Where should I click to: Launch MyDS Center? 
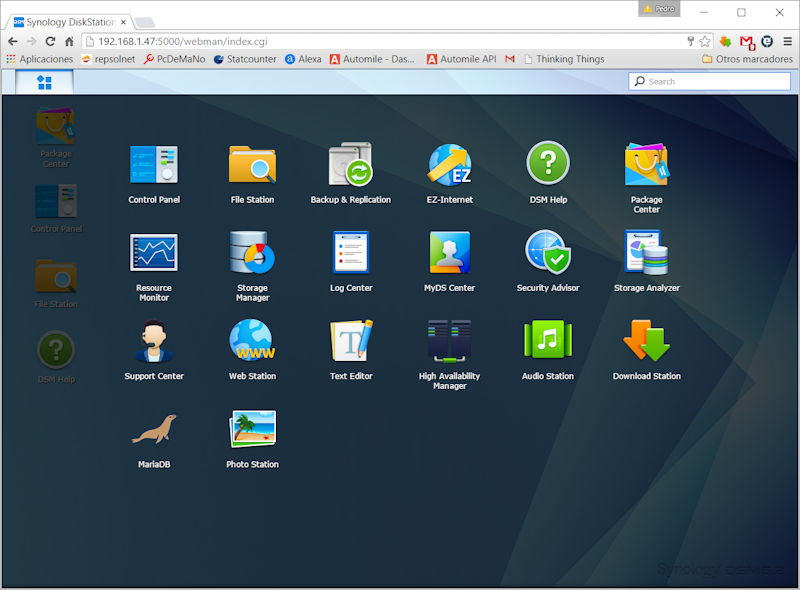(x=449, y=262)
